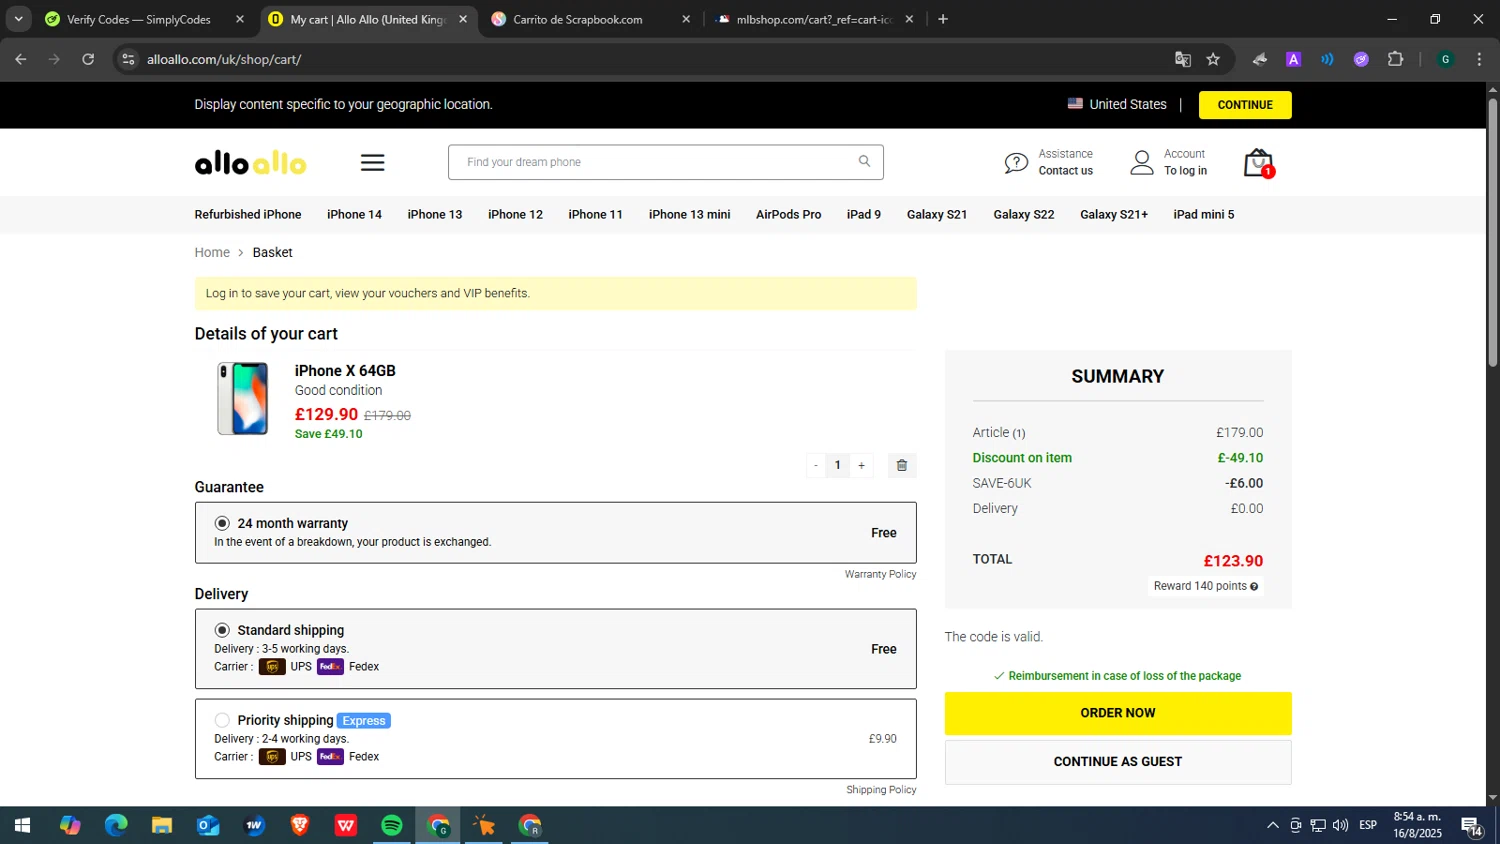Open the Galaxy S22 category
This screenshot has height=844, width=1500.
click(1023, 214)
